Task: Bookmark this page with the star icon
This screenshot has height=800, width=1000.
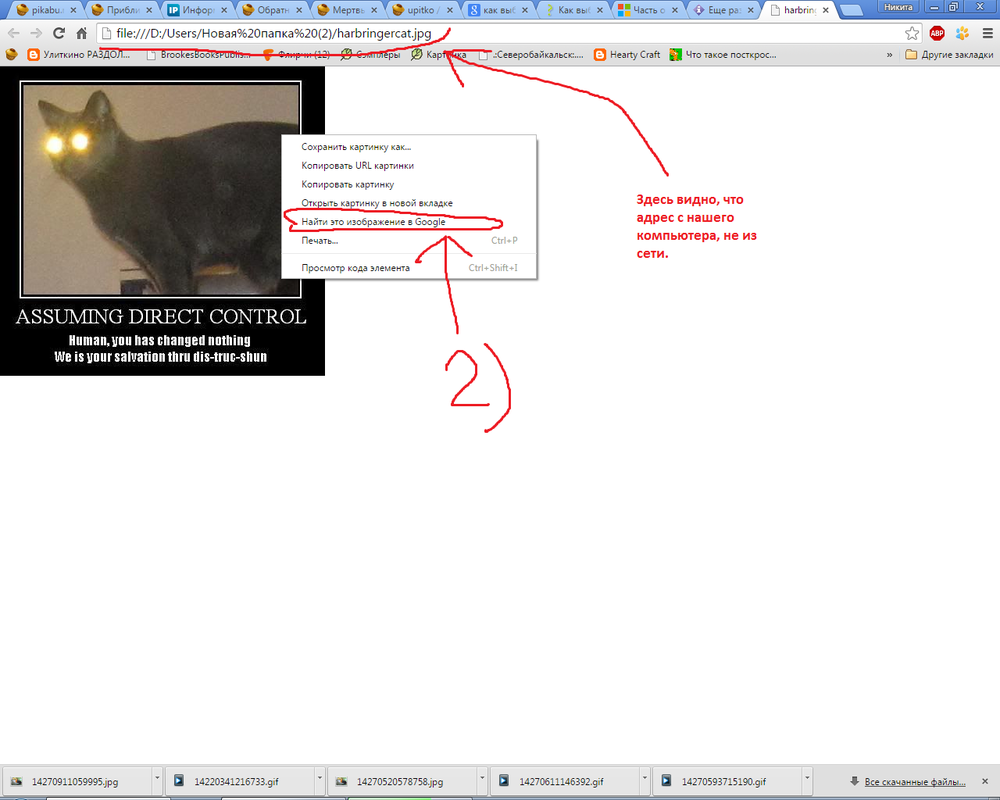Action: pyautogui.click(x=912, y=33)
